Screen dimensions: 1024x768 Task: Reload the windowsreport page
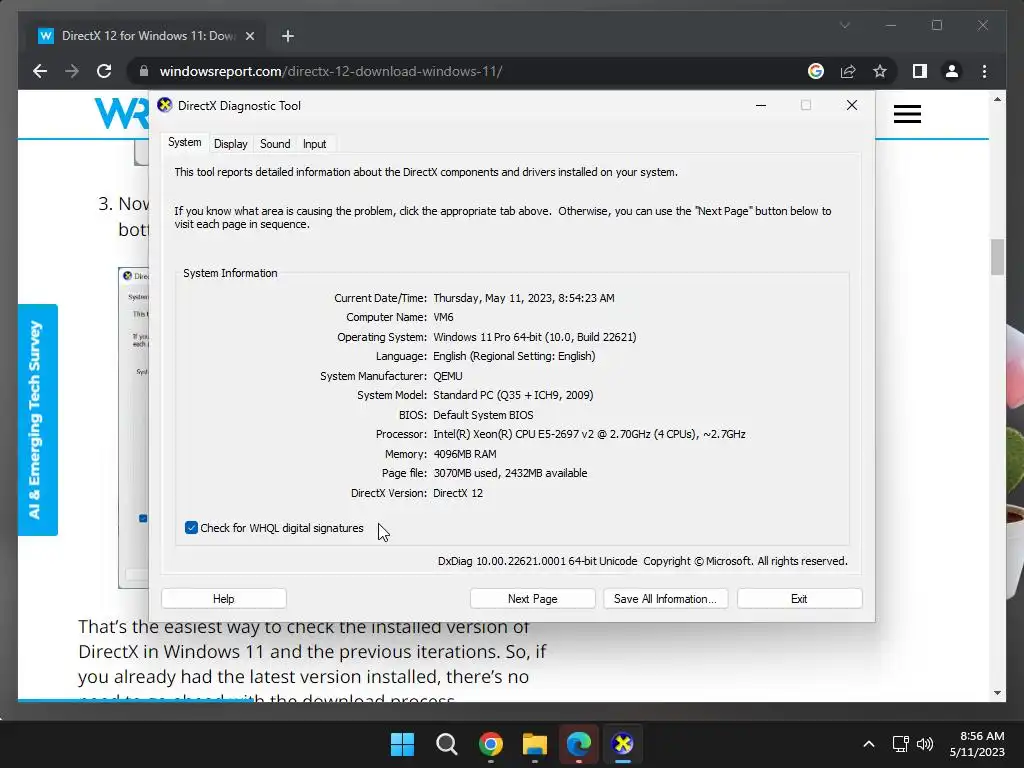point(104,71)
